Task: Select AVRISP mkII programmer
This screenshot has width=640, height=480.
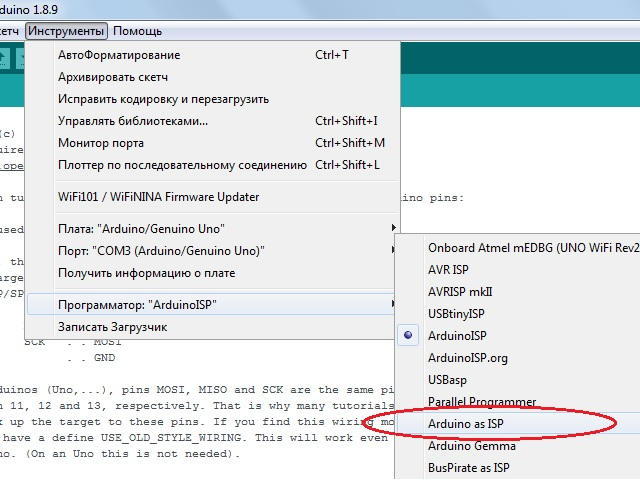Action: pos(519,292)
